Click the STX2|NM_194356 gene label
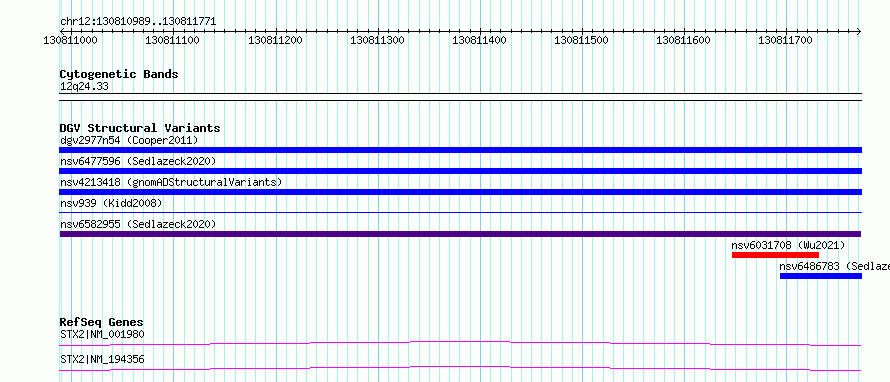The image size is (890, 382). pos(102,359)
